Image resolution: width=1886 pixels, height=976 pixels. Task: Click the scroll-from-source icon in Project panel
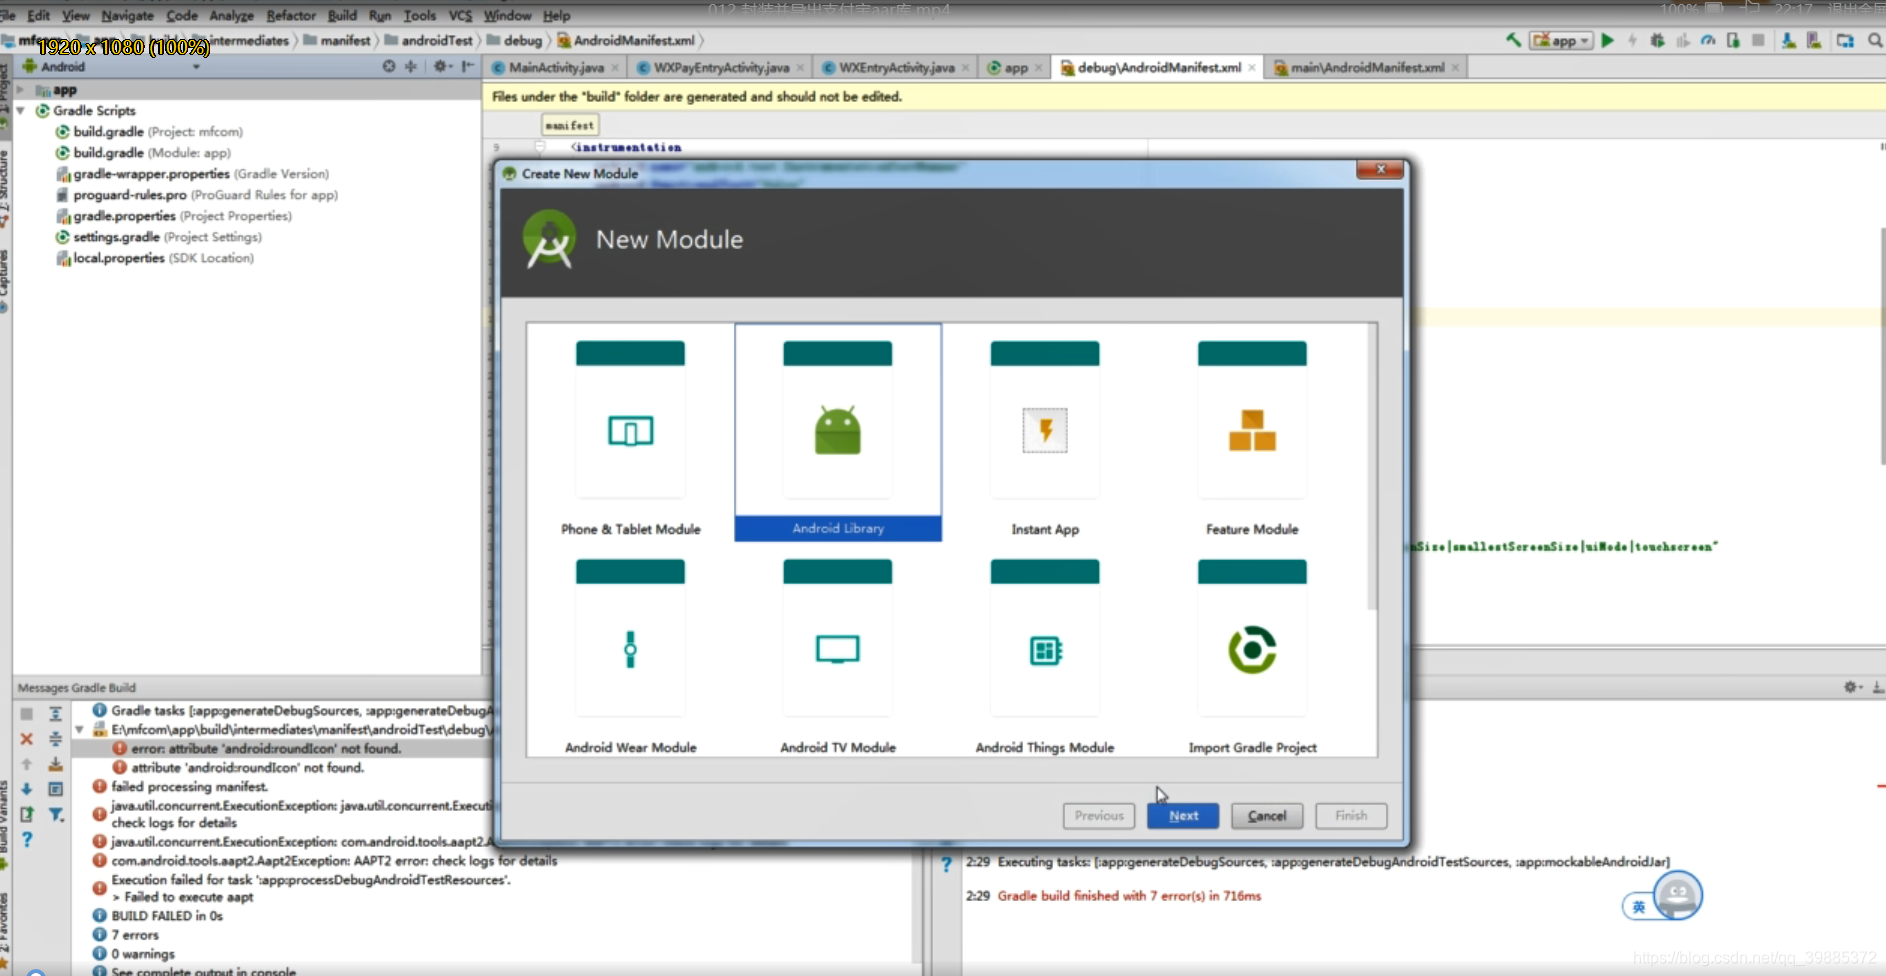(388, 66)
